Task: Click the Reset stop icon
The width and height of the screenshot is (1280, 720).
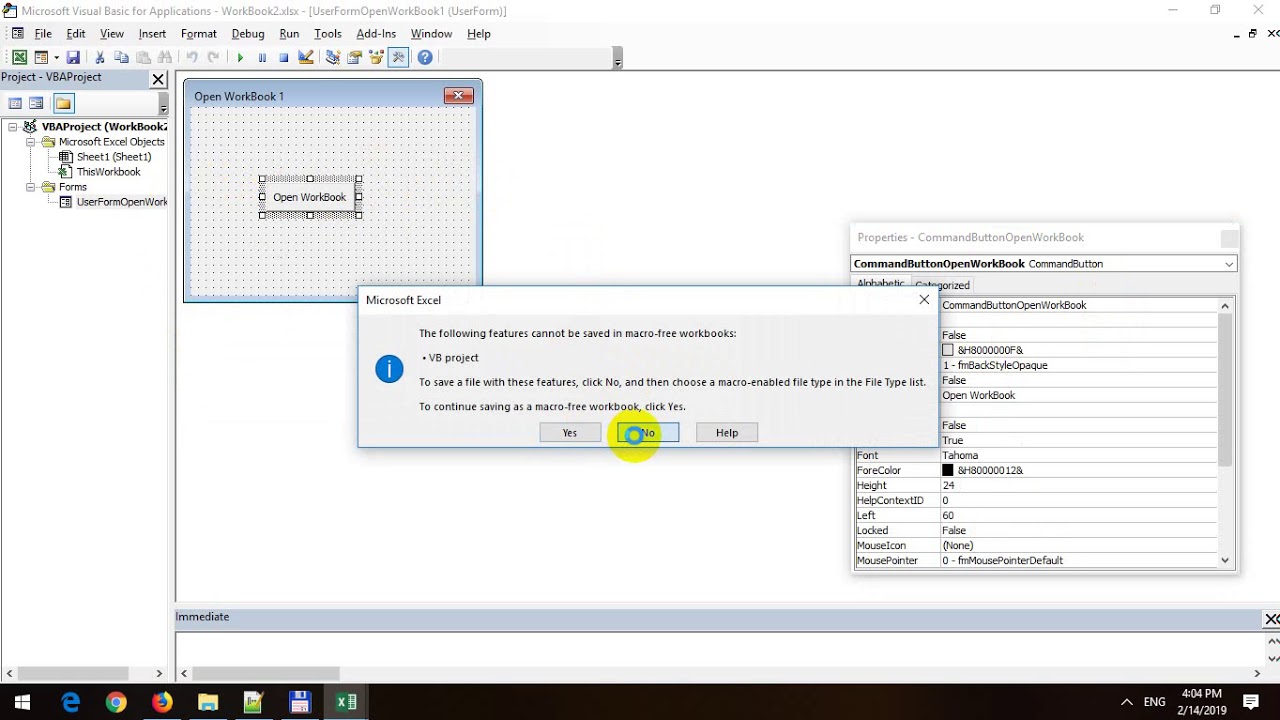Action: pyautogui.click(x=284, y=58)
